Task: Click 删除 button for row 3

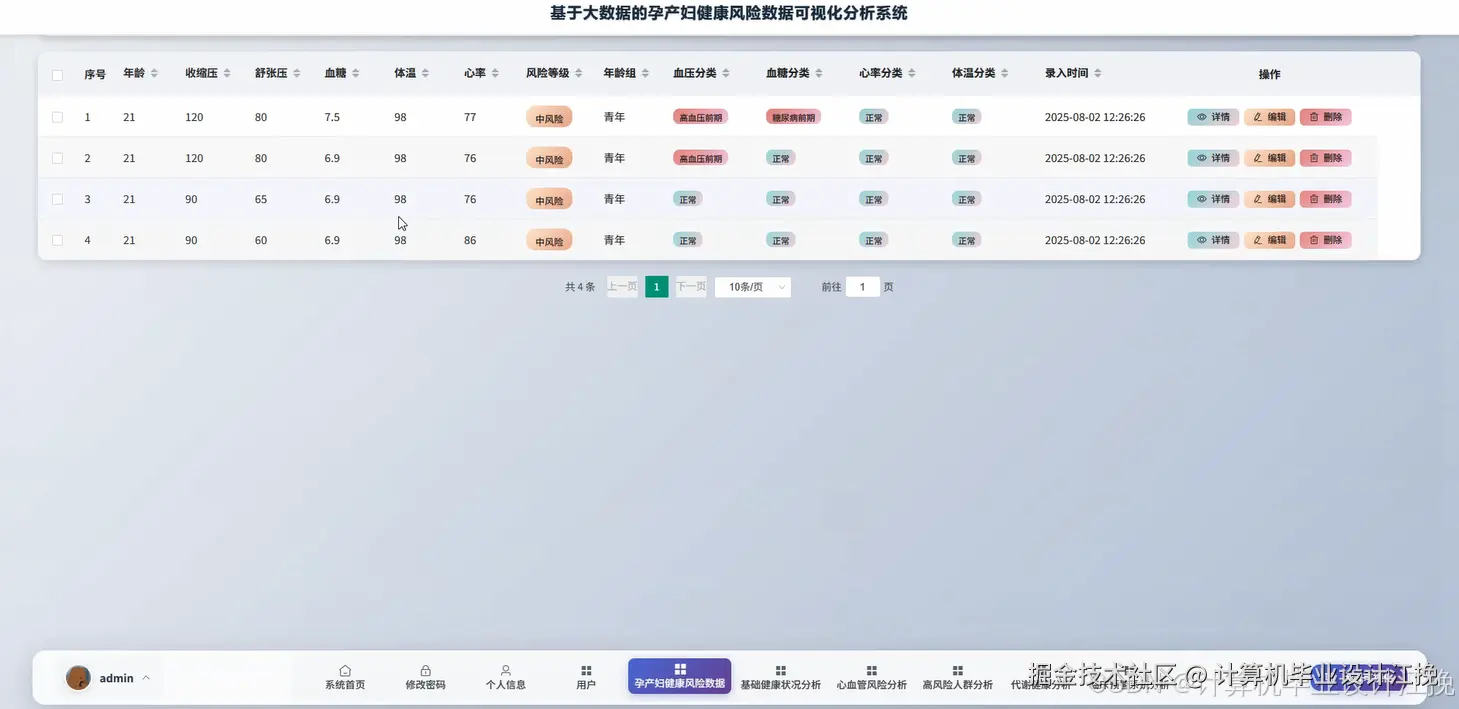Action: coord(1326,199)
